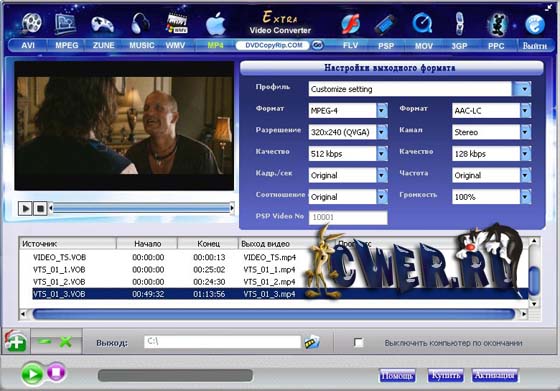Viewport: 560px width, 391px height.
Task: Switch to the 3GP format tab
Action: pos(459,46)
